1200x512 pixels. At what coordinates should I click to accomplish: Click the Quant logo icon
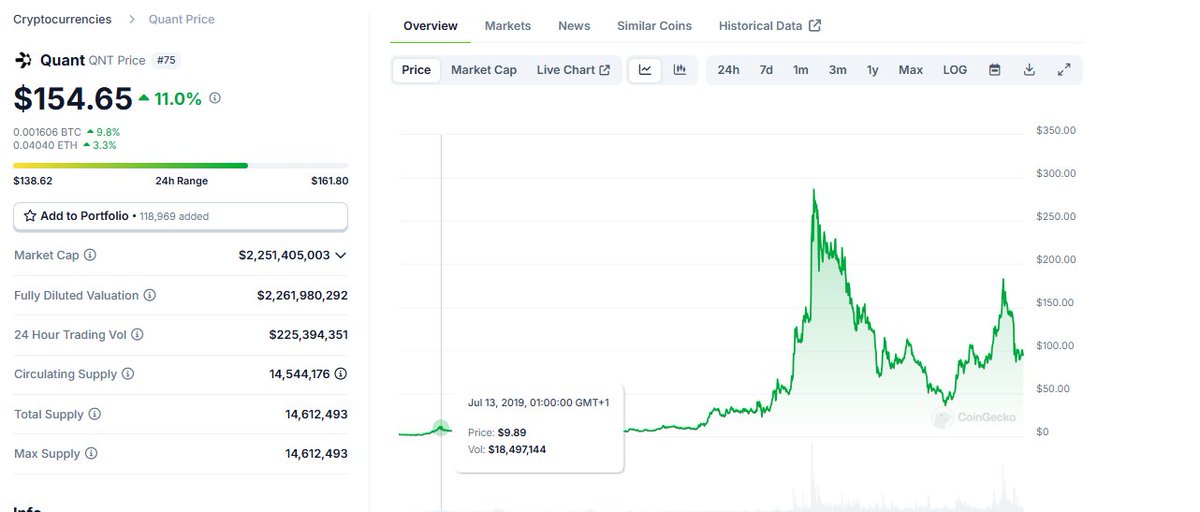23,60
